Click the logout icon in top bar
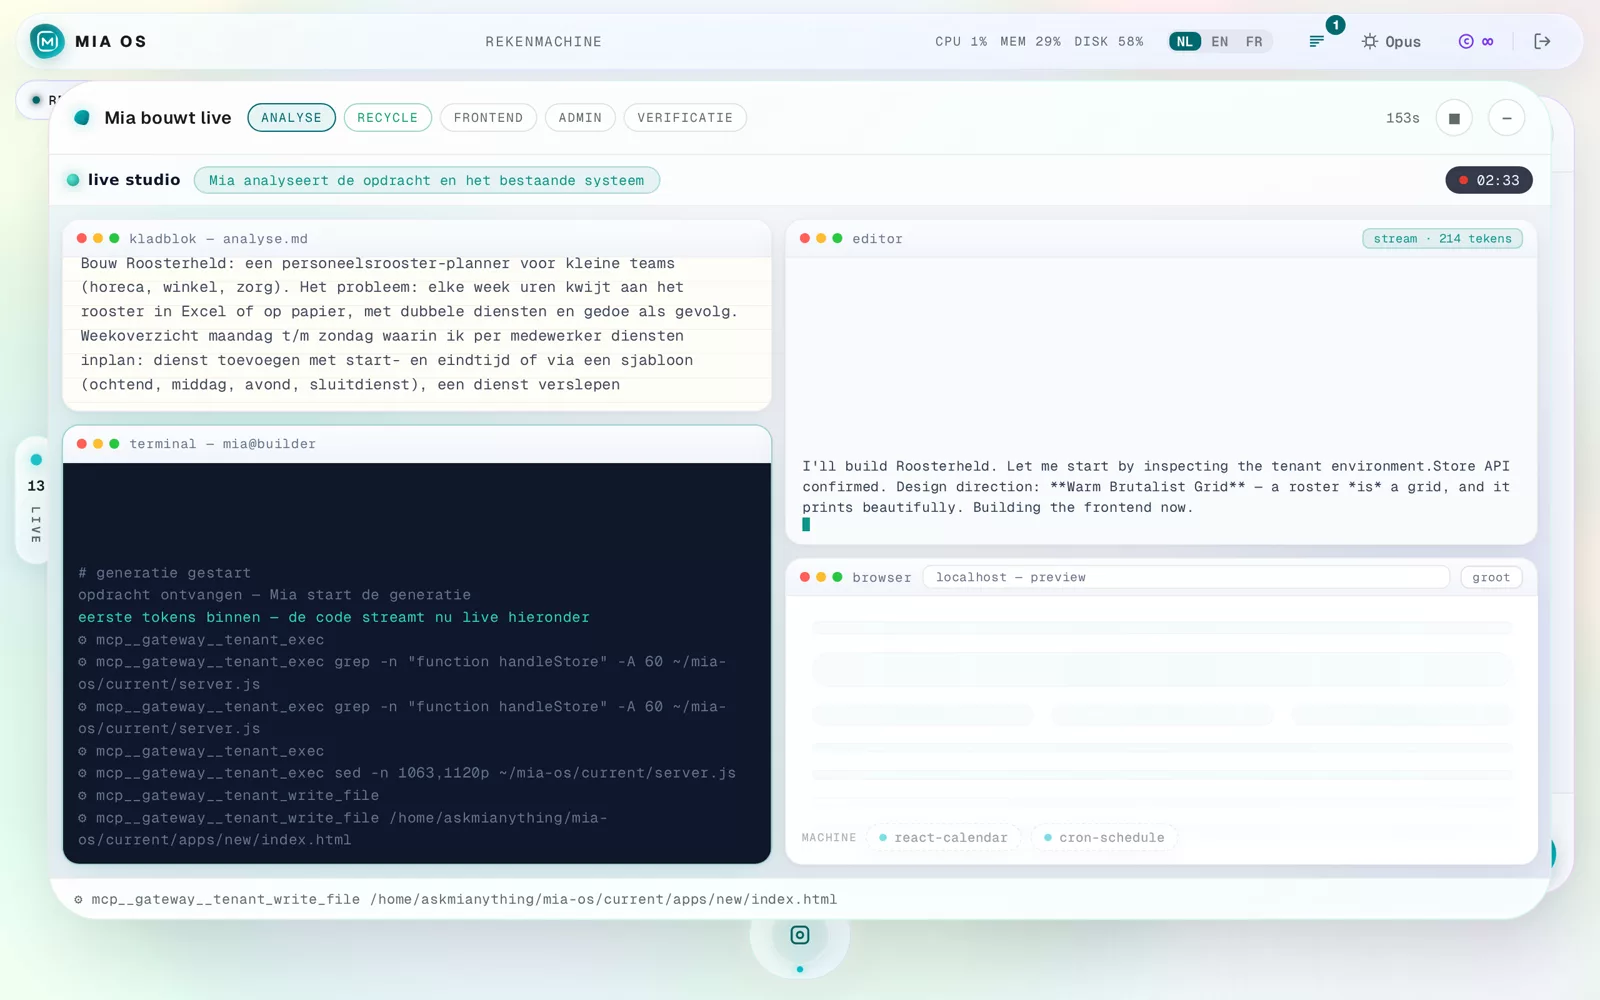This screenshot has width=1600, height=1000. click(1542, 41)
